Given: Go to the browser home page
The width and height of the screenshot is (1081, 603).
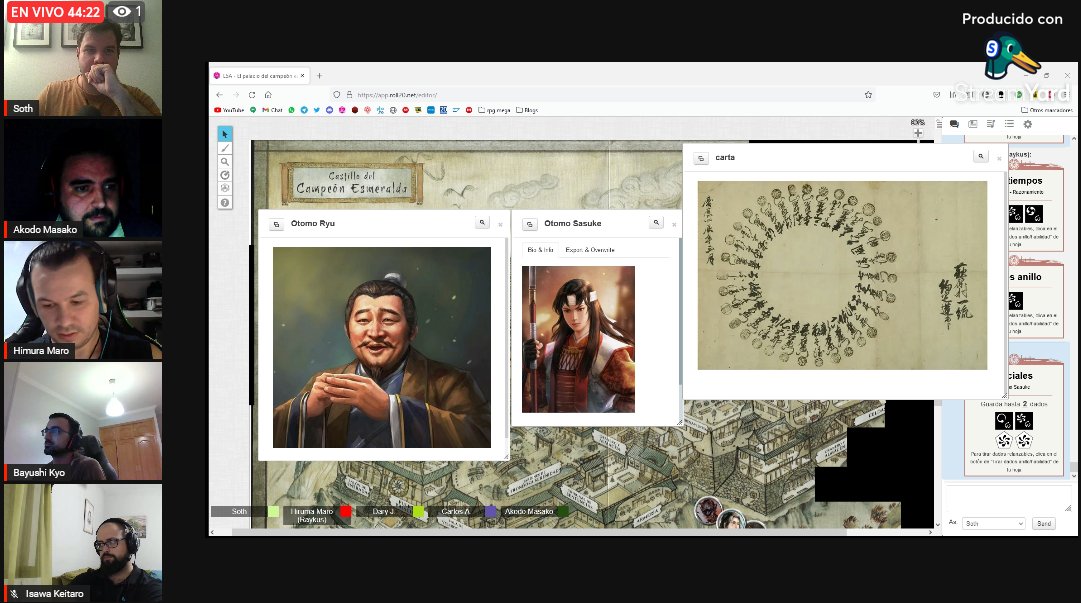Looking at the screenshot, I should (268, 94).
